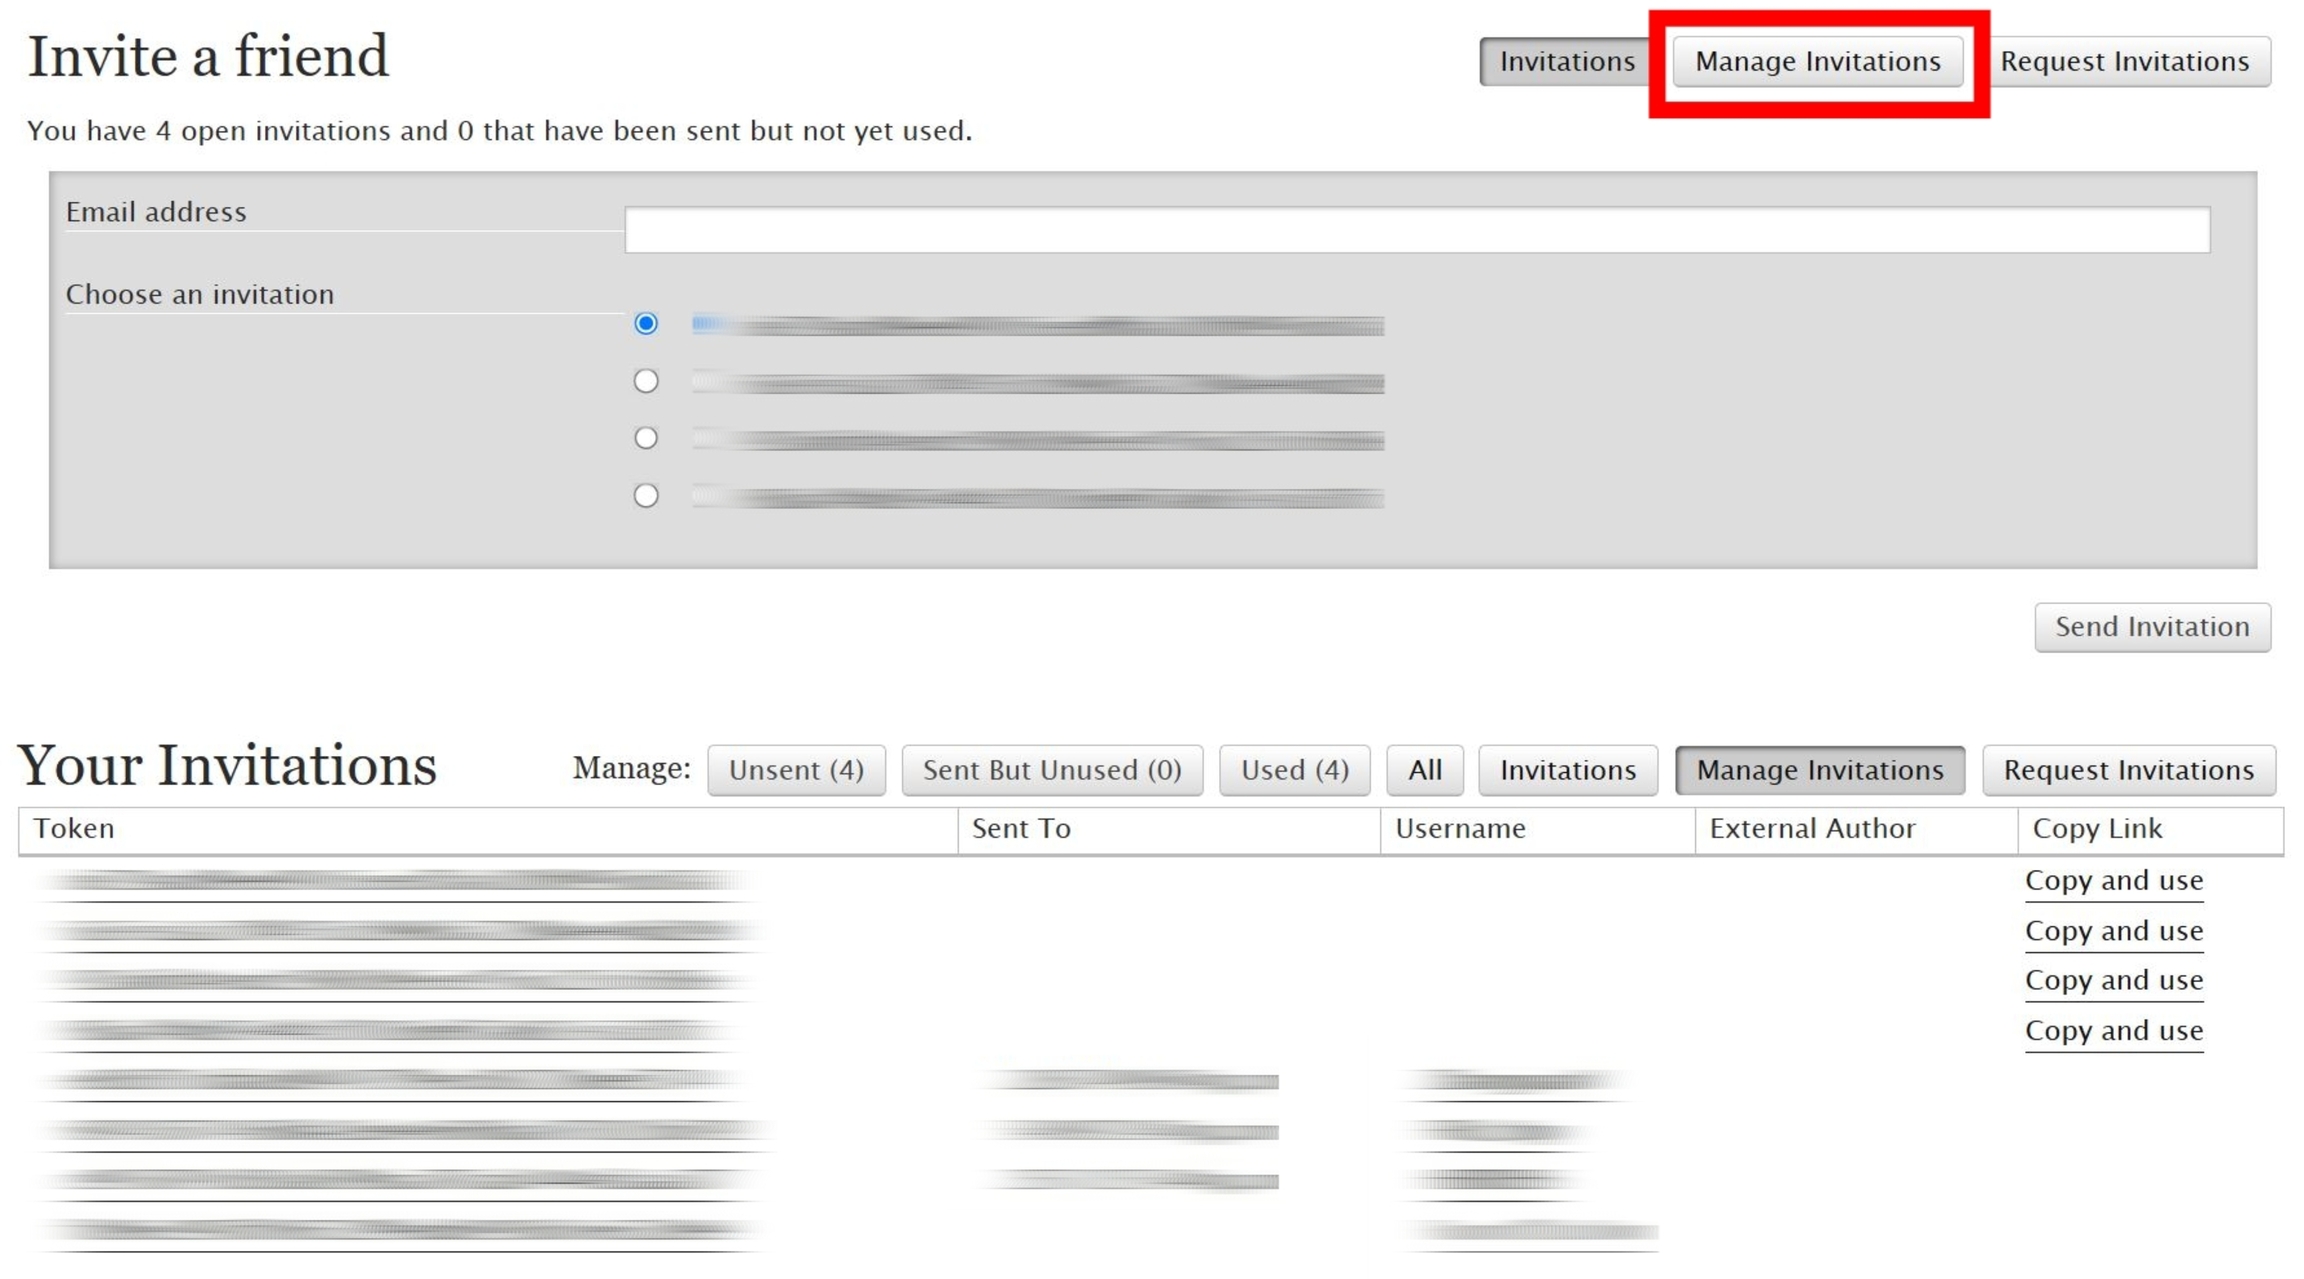
Task: Click lower Invitations button beside All
Action: point(1567,770)
